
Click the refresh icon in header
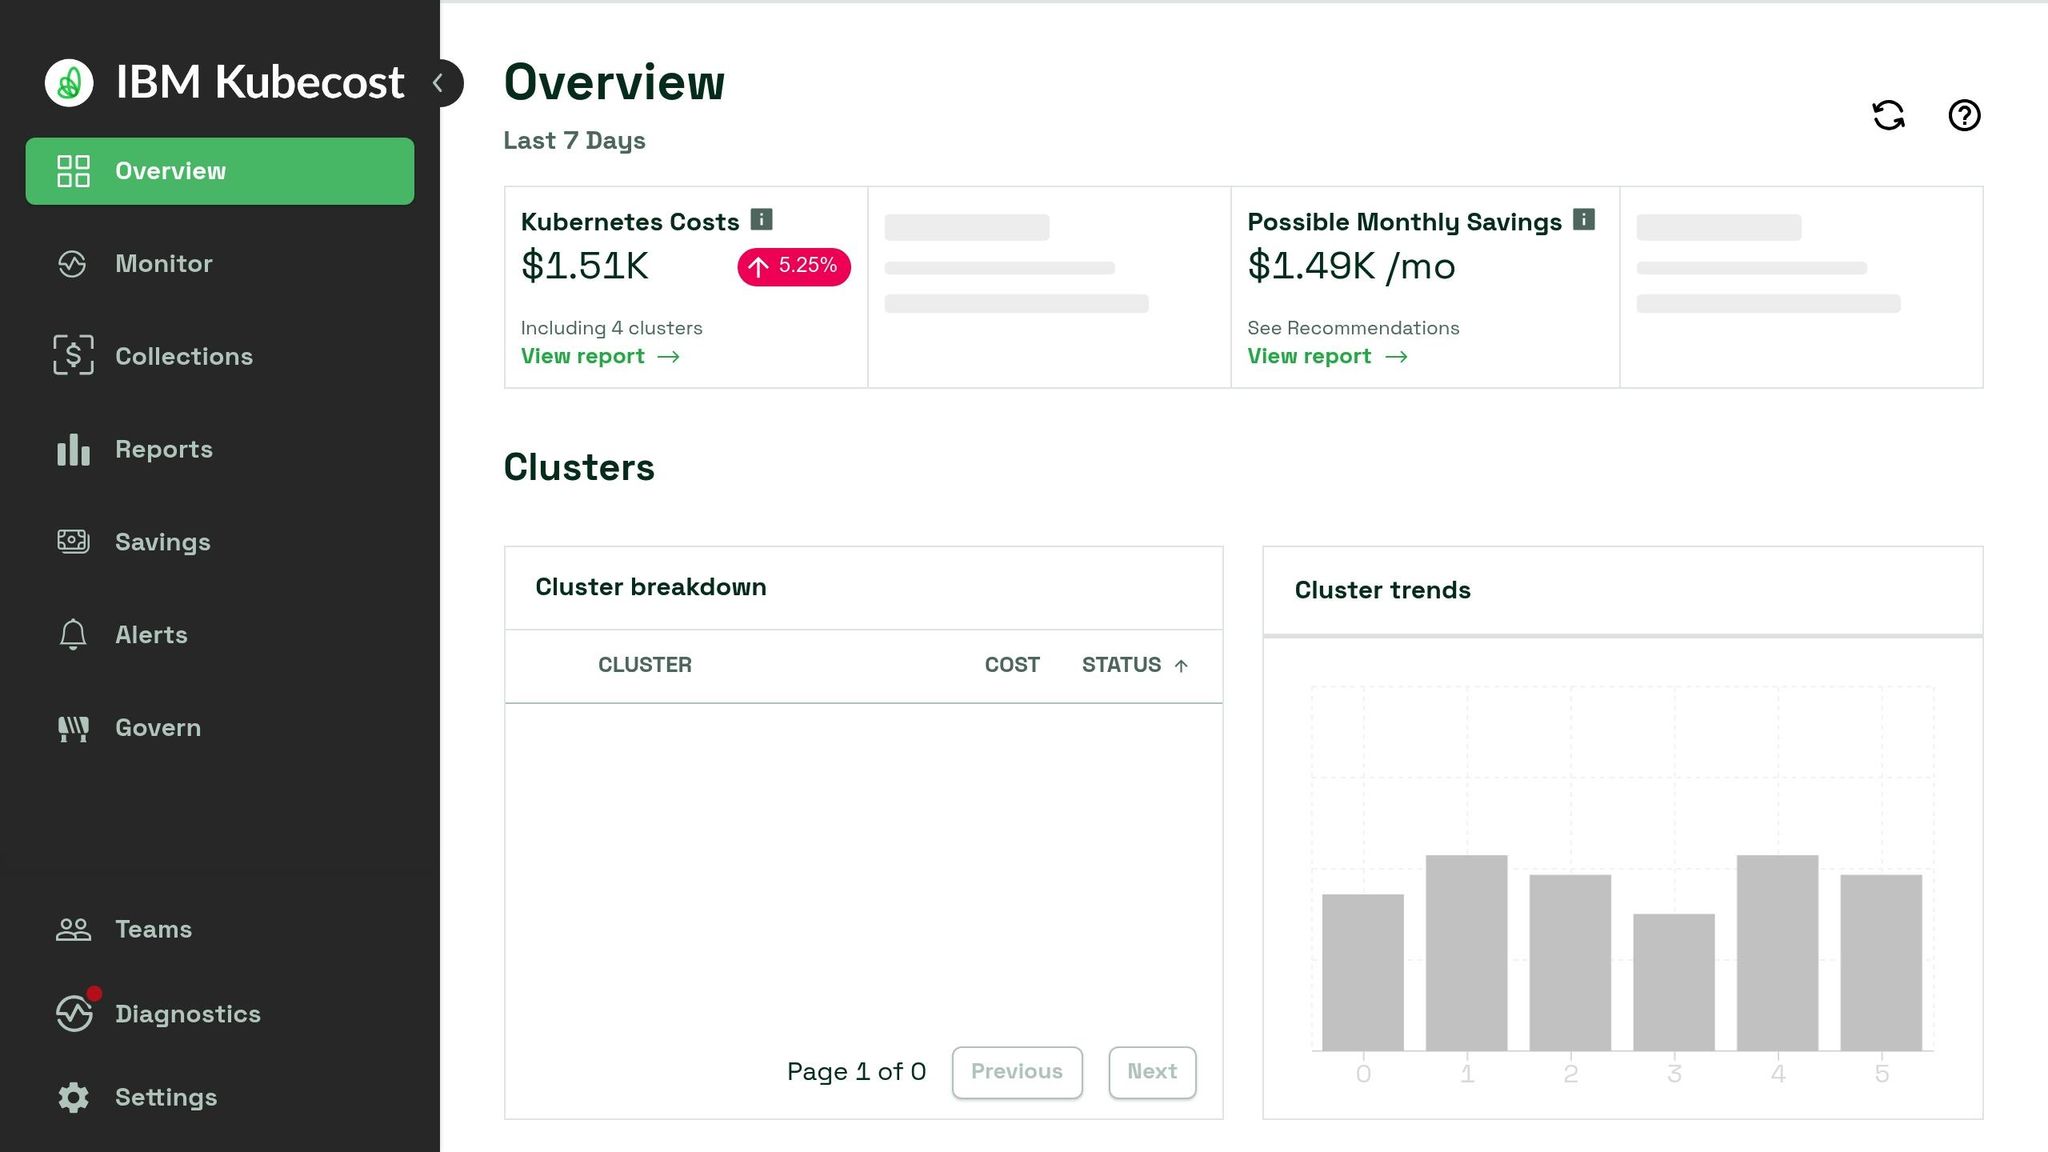pyautogui.click(x=1888, y=116)
